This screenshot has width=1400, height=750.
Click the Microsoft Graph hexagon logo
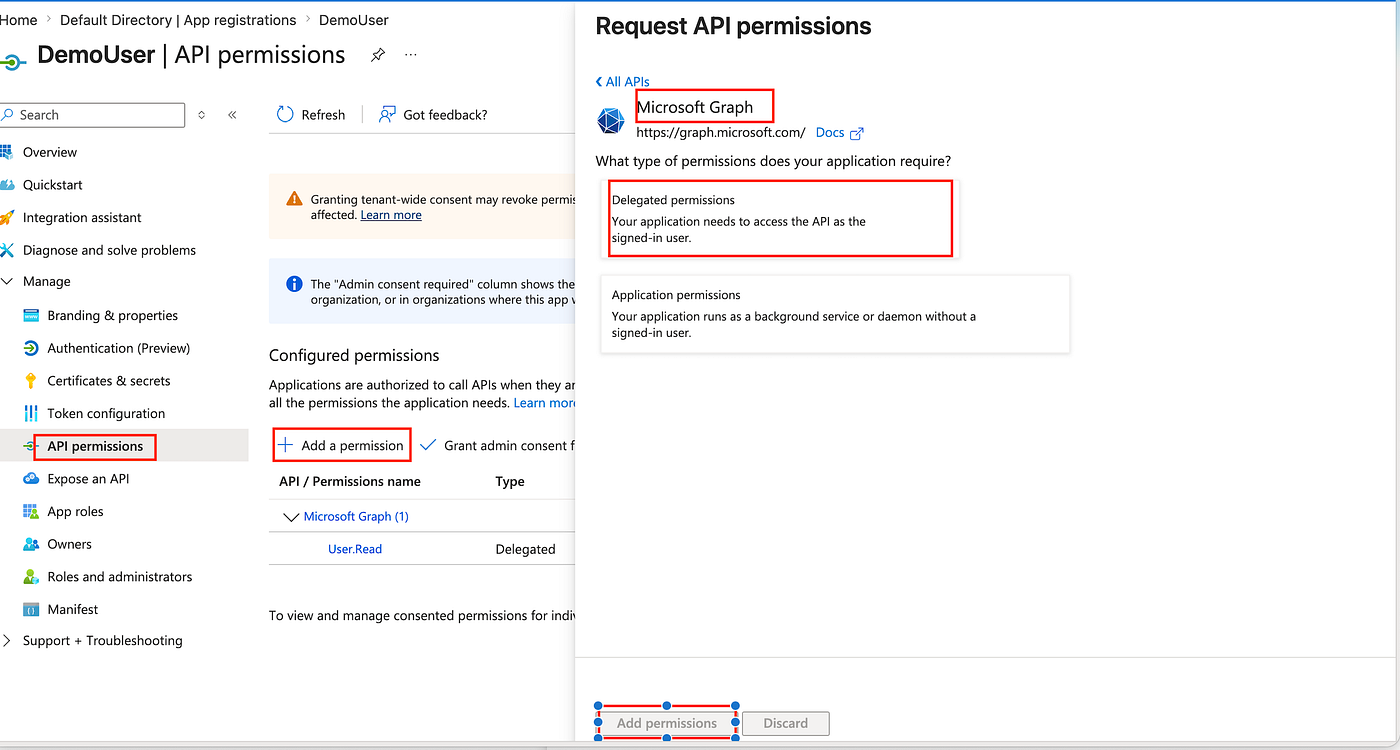tap(611, 121)
